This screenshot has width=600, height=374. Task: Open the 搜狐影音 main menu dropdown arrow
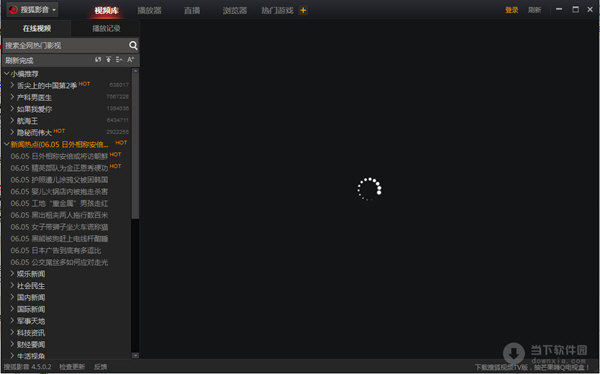54,10
